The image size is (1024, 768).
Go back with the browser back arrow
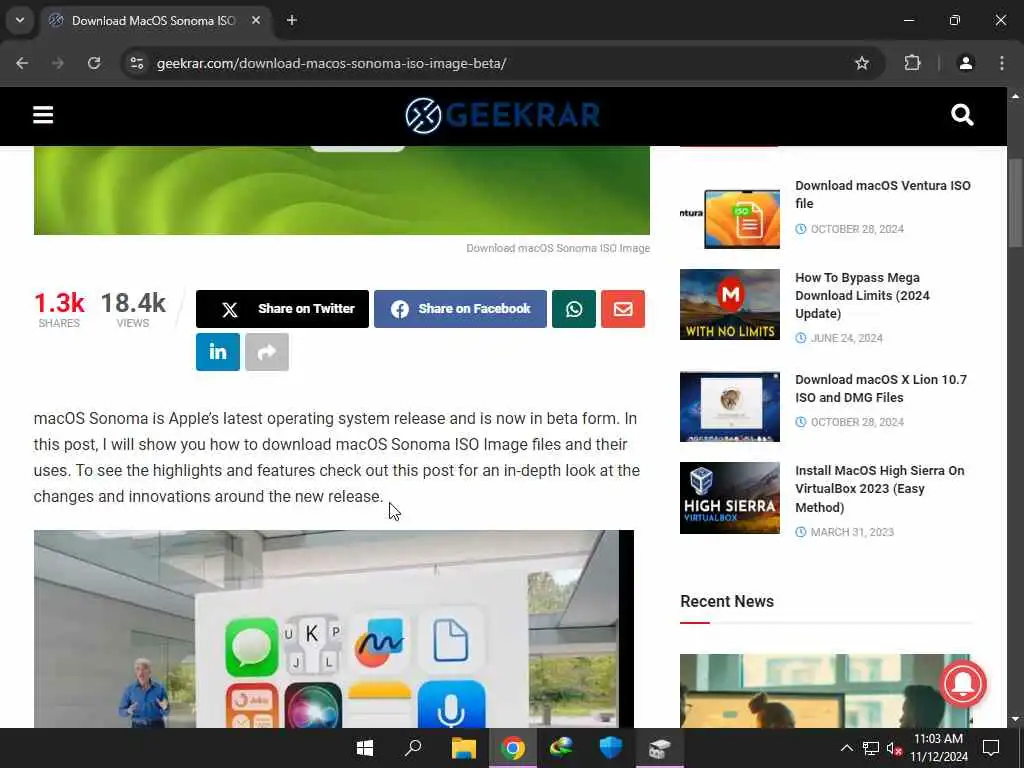pos(22,63)
